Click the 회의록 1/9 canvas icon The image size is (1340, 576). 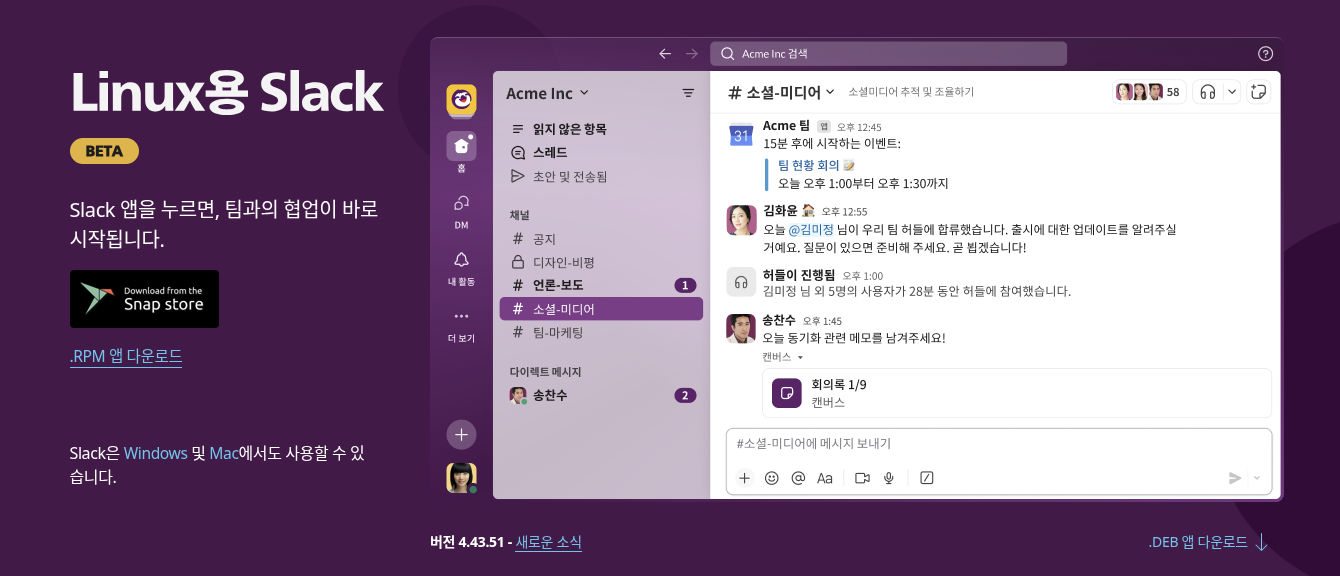point(787,393)
